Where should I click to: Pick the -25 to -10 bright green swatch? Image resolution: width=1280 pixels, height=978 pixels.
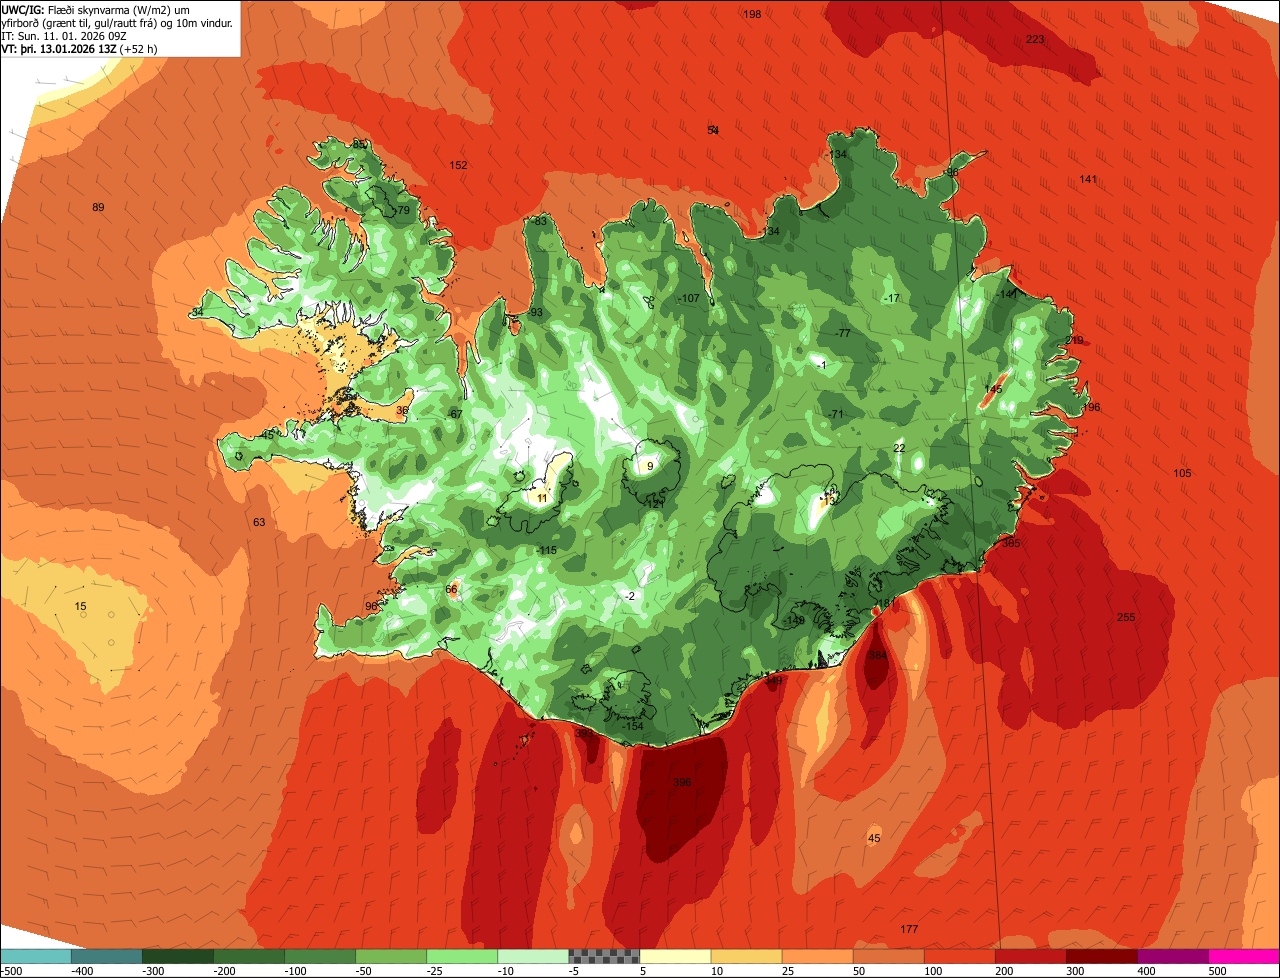click(x=461, y=956)
